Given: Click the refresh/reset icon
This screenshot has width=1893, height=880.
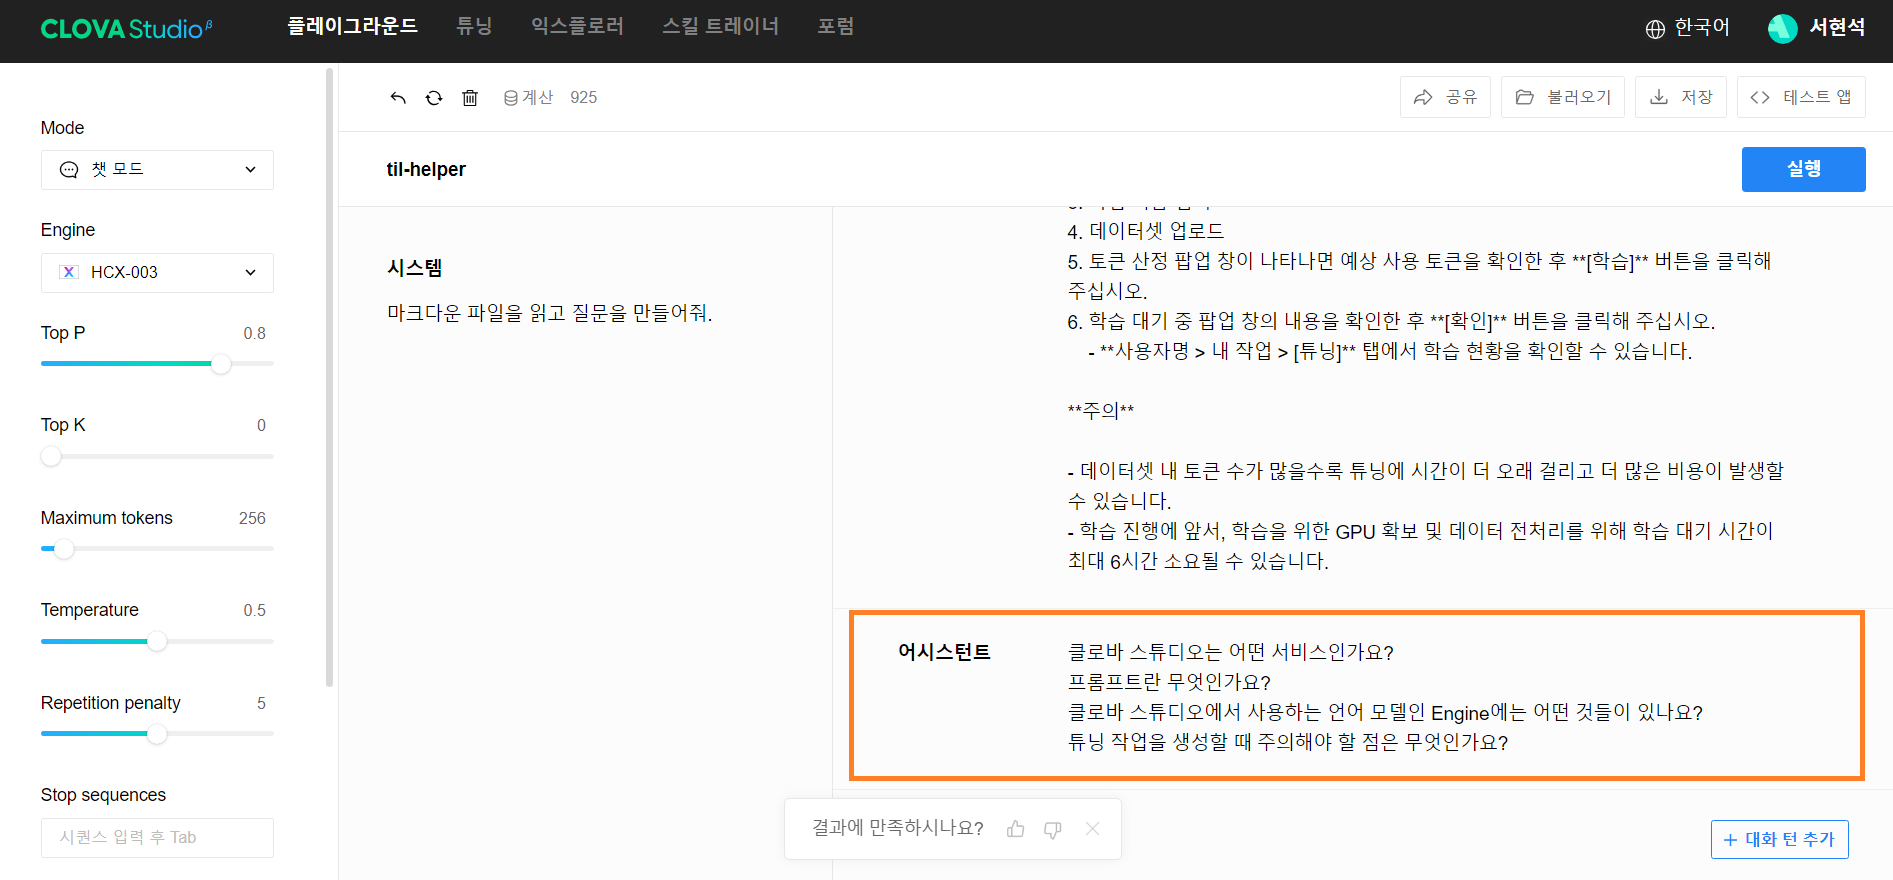Looking at the screenshot, I should [434, 97].
